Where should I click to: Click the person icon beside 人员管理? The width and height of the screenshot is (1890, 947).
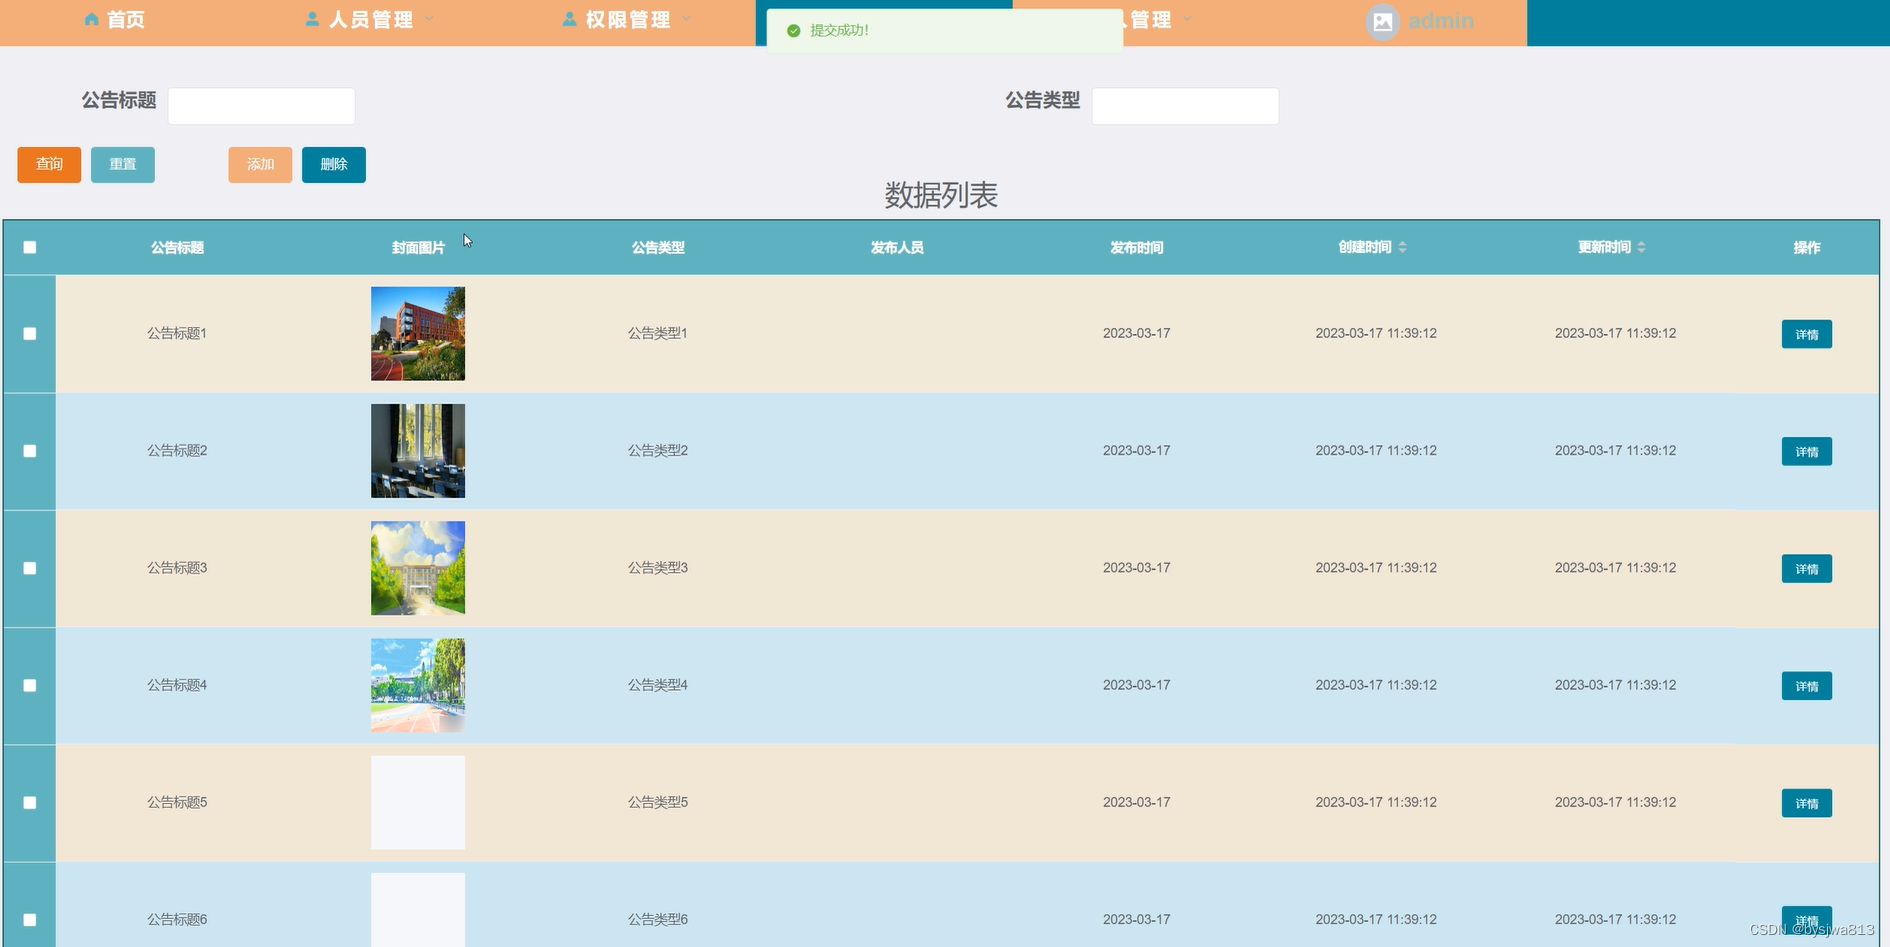(x=312, y=20)
